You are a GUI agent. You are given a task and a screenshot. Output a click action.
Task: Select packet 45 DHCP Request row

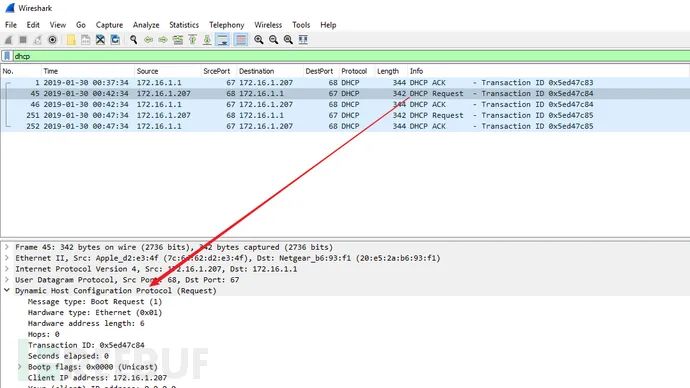(345, 94)
